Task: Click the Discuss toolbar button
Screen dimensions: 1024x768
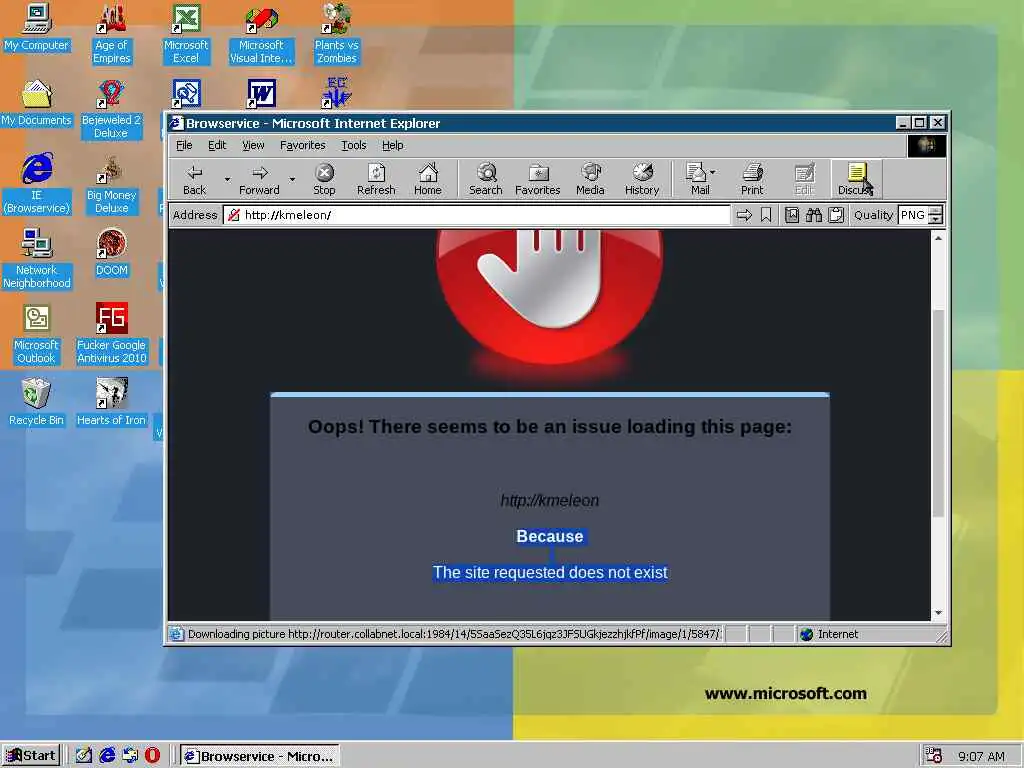Action: tap(856, 179)
